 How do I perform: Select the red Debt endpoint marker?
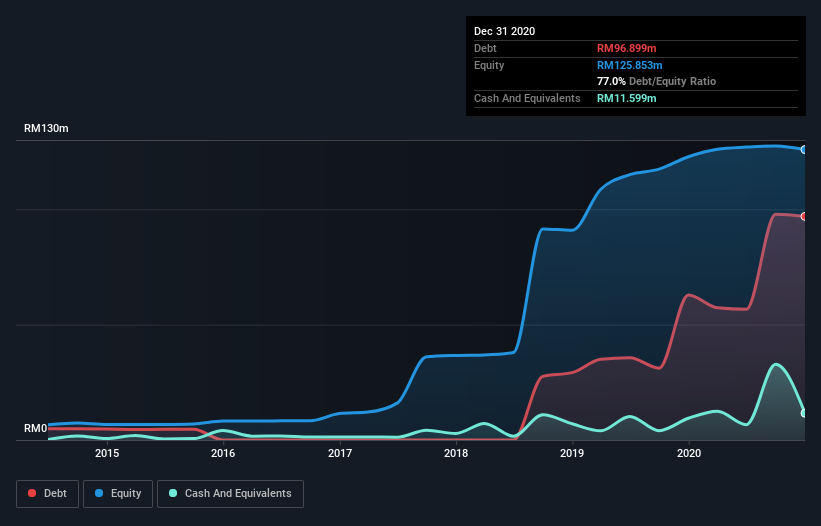(x=804, y=217)
